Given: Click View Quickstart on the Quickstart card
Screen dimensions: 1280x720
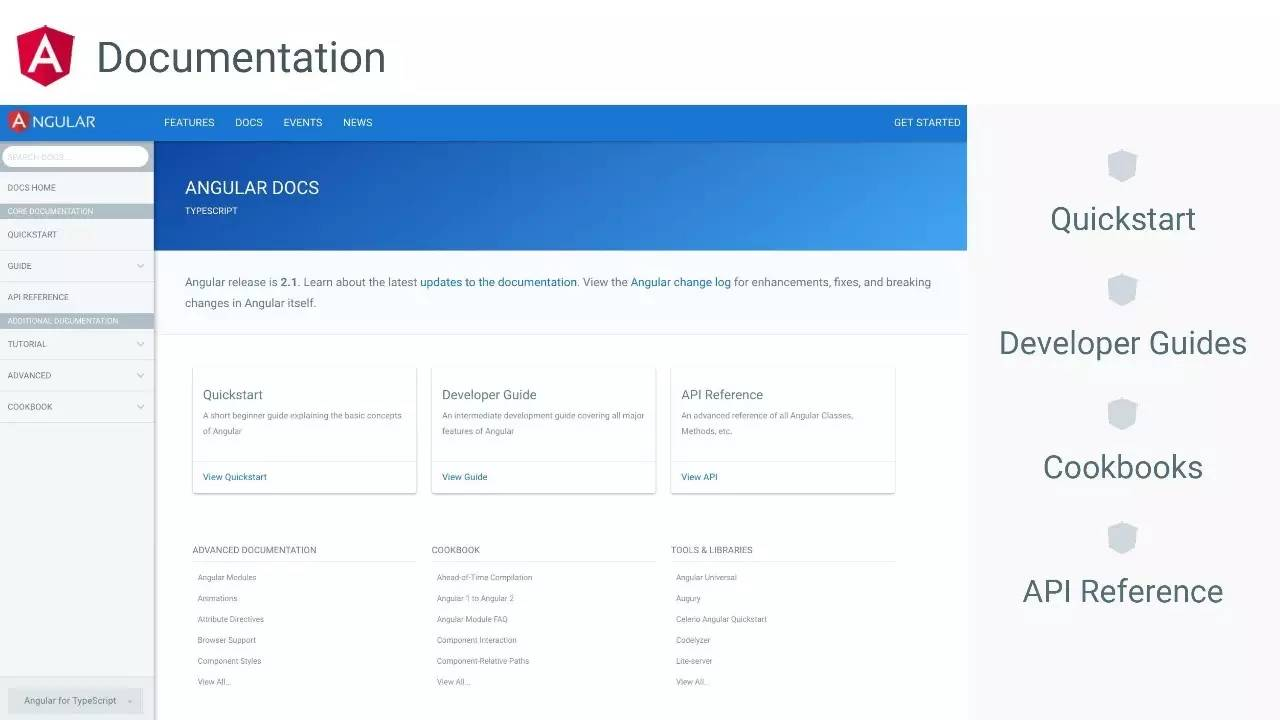Looking at the screenshot, I should point(235,477).
